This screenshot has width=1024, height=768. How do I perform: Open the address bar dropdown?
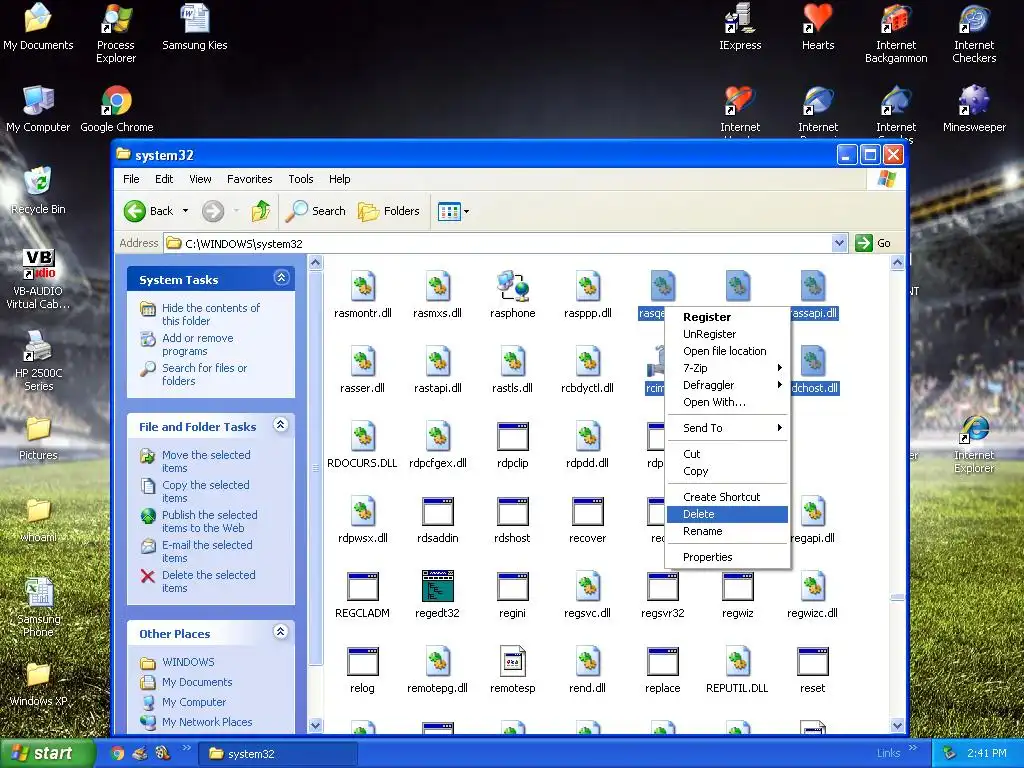[839, 244]
